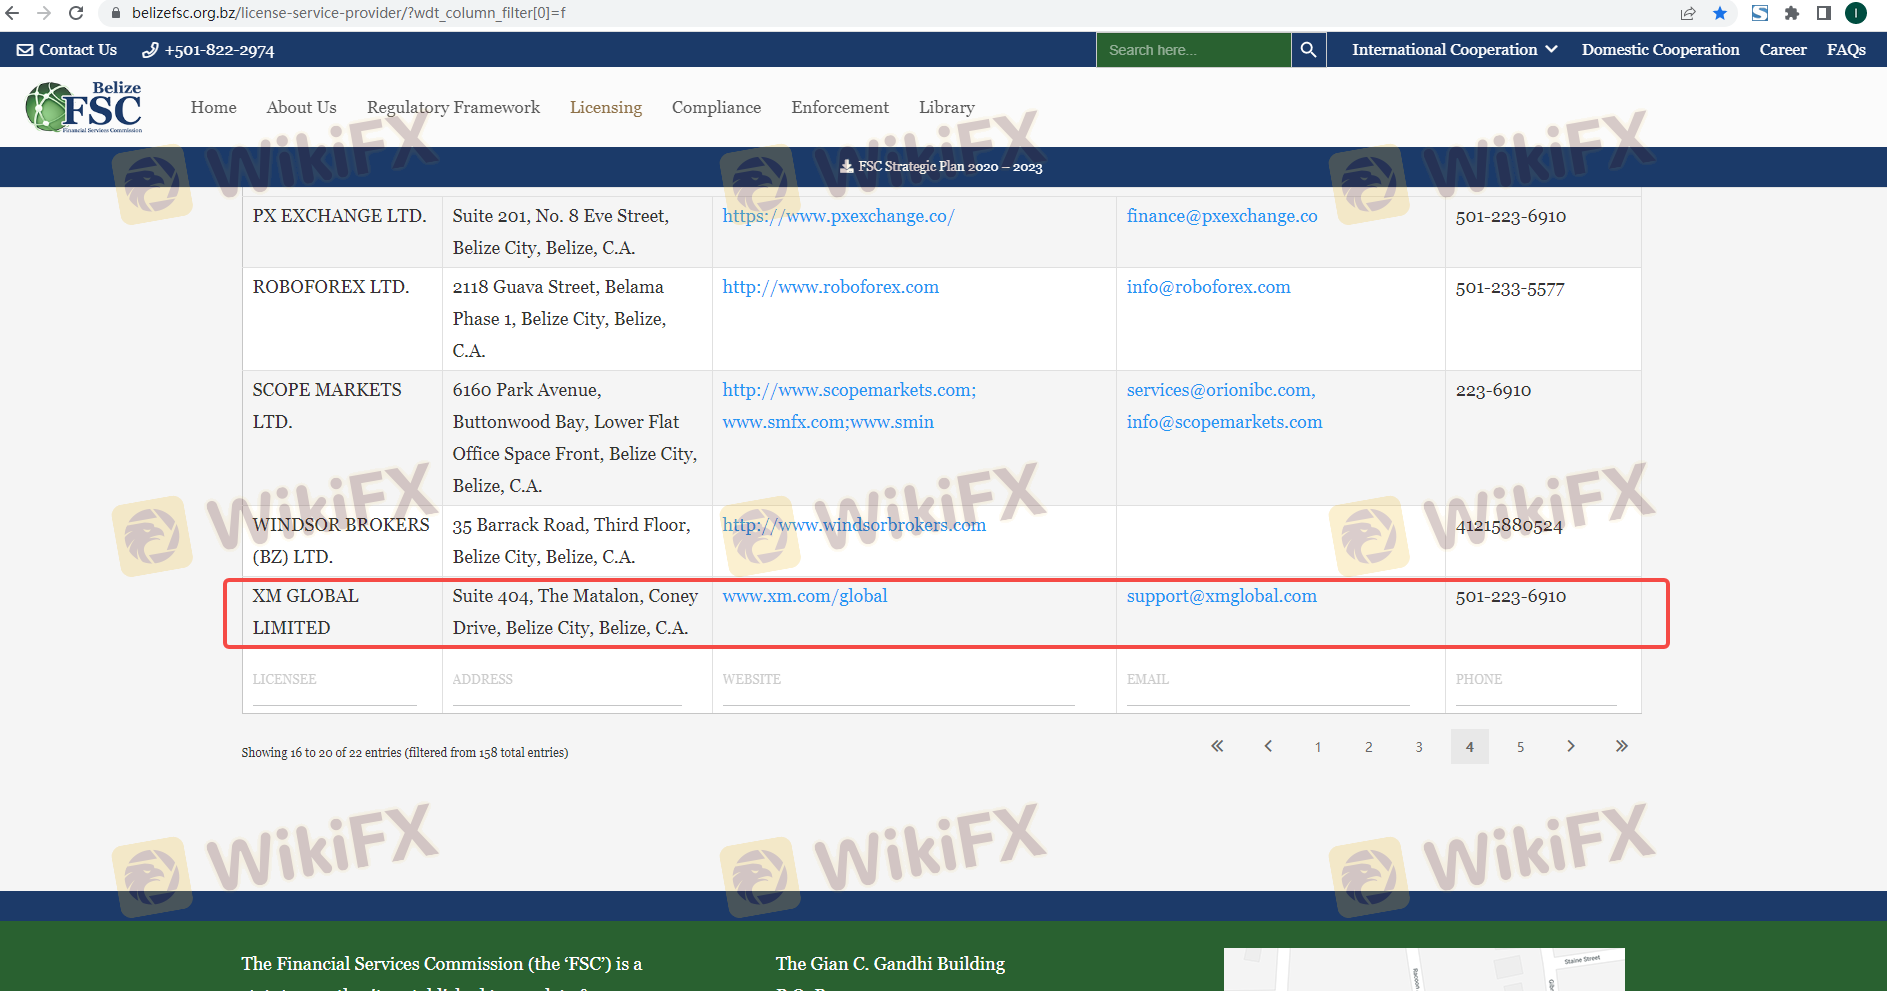Click the info@roboforex.com email link

coord(1208,287)
